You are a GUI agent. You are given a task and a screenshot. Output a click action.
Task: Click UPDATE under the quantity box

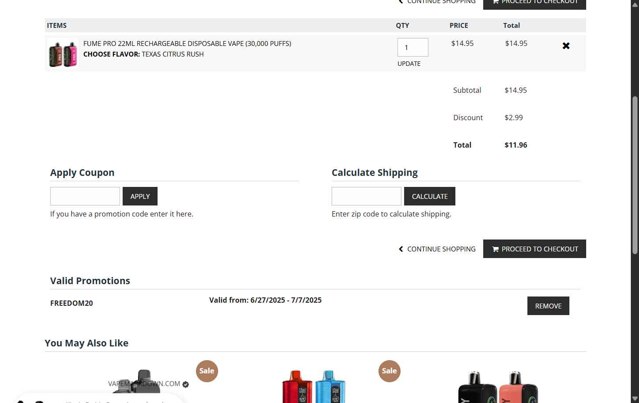coord(409,64)
